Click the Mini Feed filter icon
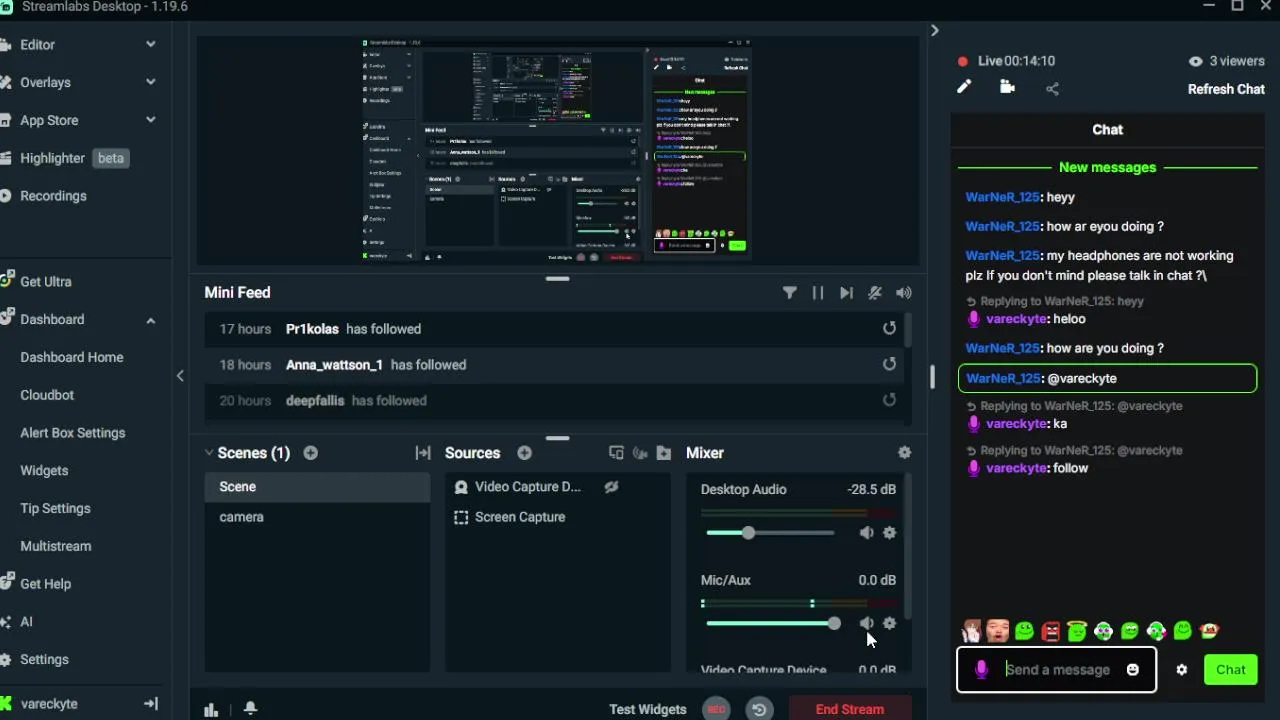 (x=790, y=293)
